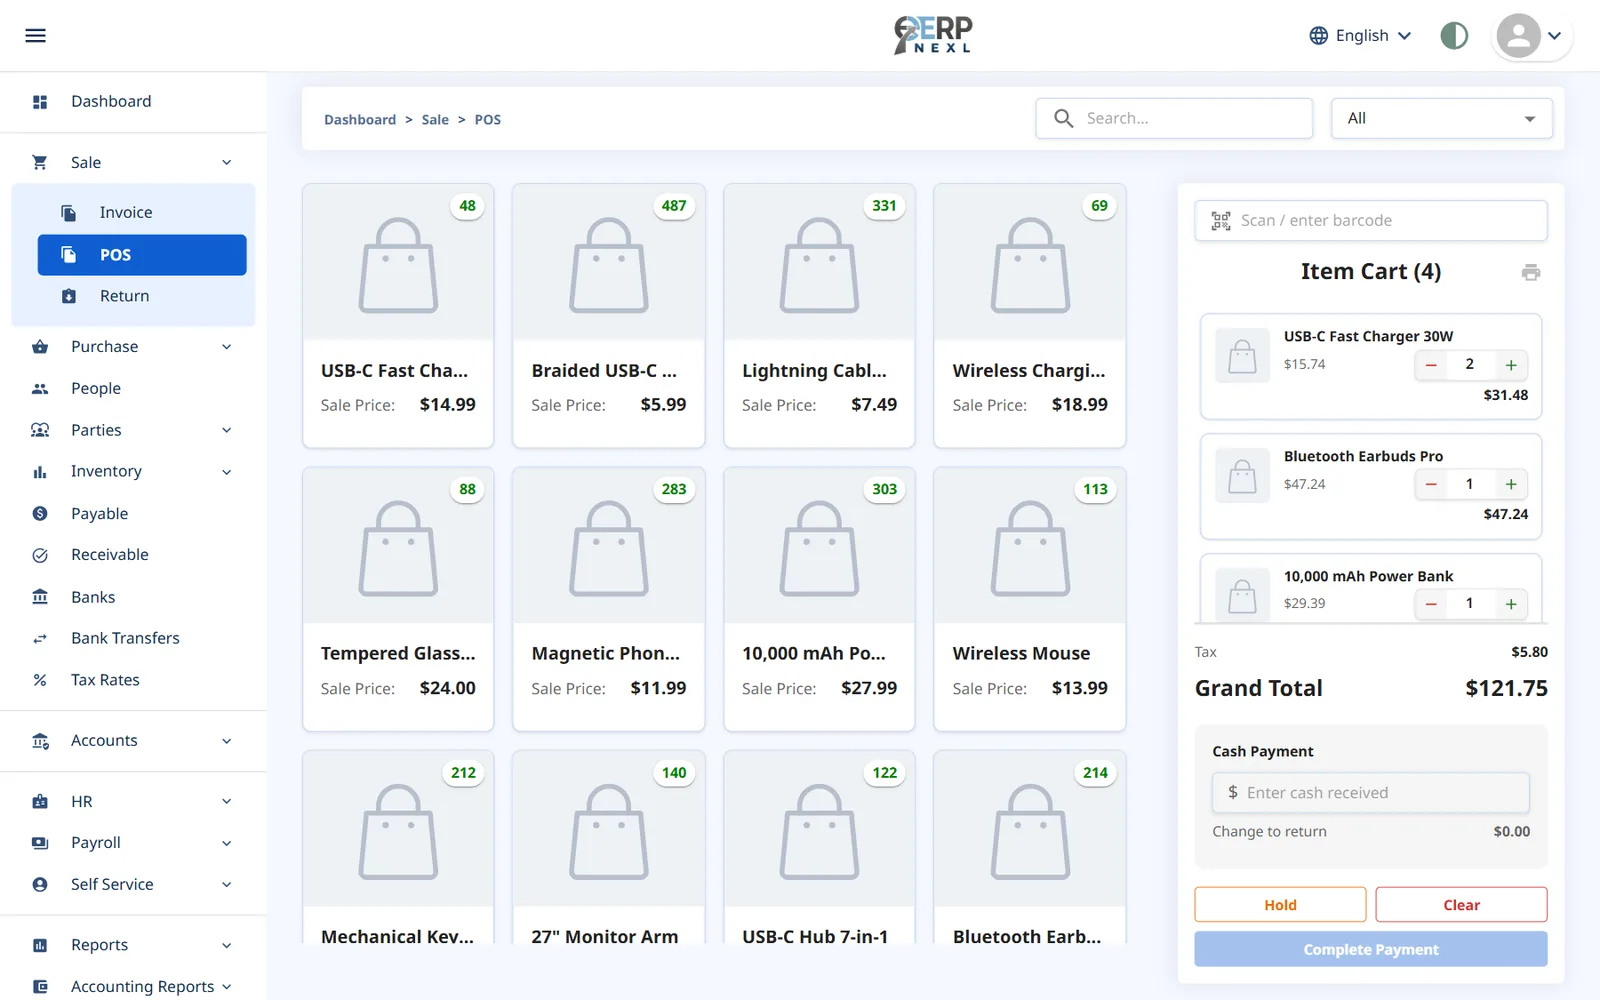
Task: Click the Hold button
Action: [1280, 905]
